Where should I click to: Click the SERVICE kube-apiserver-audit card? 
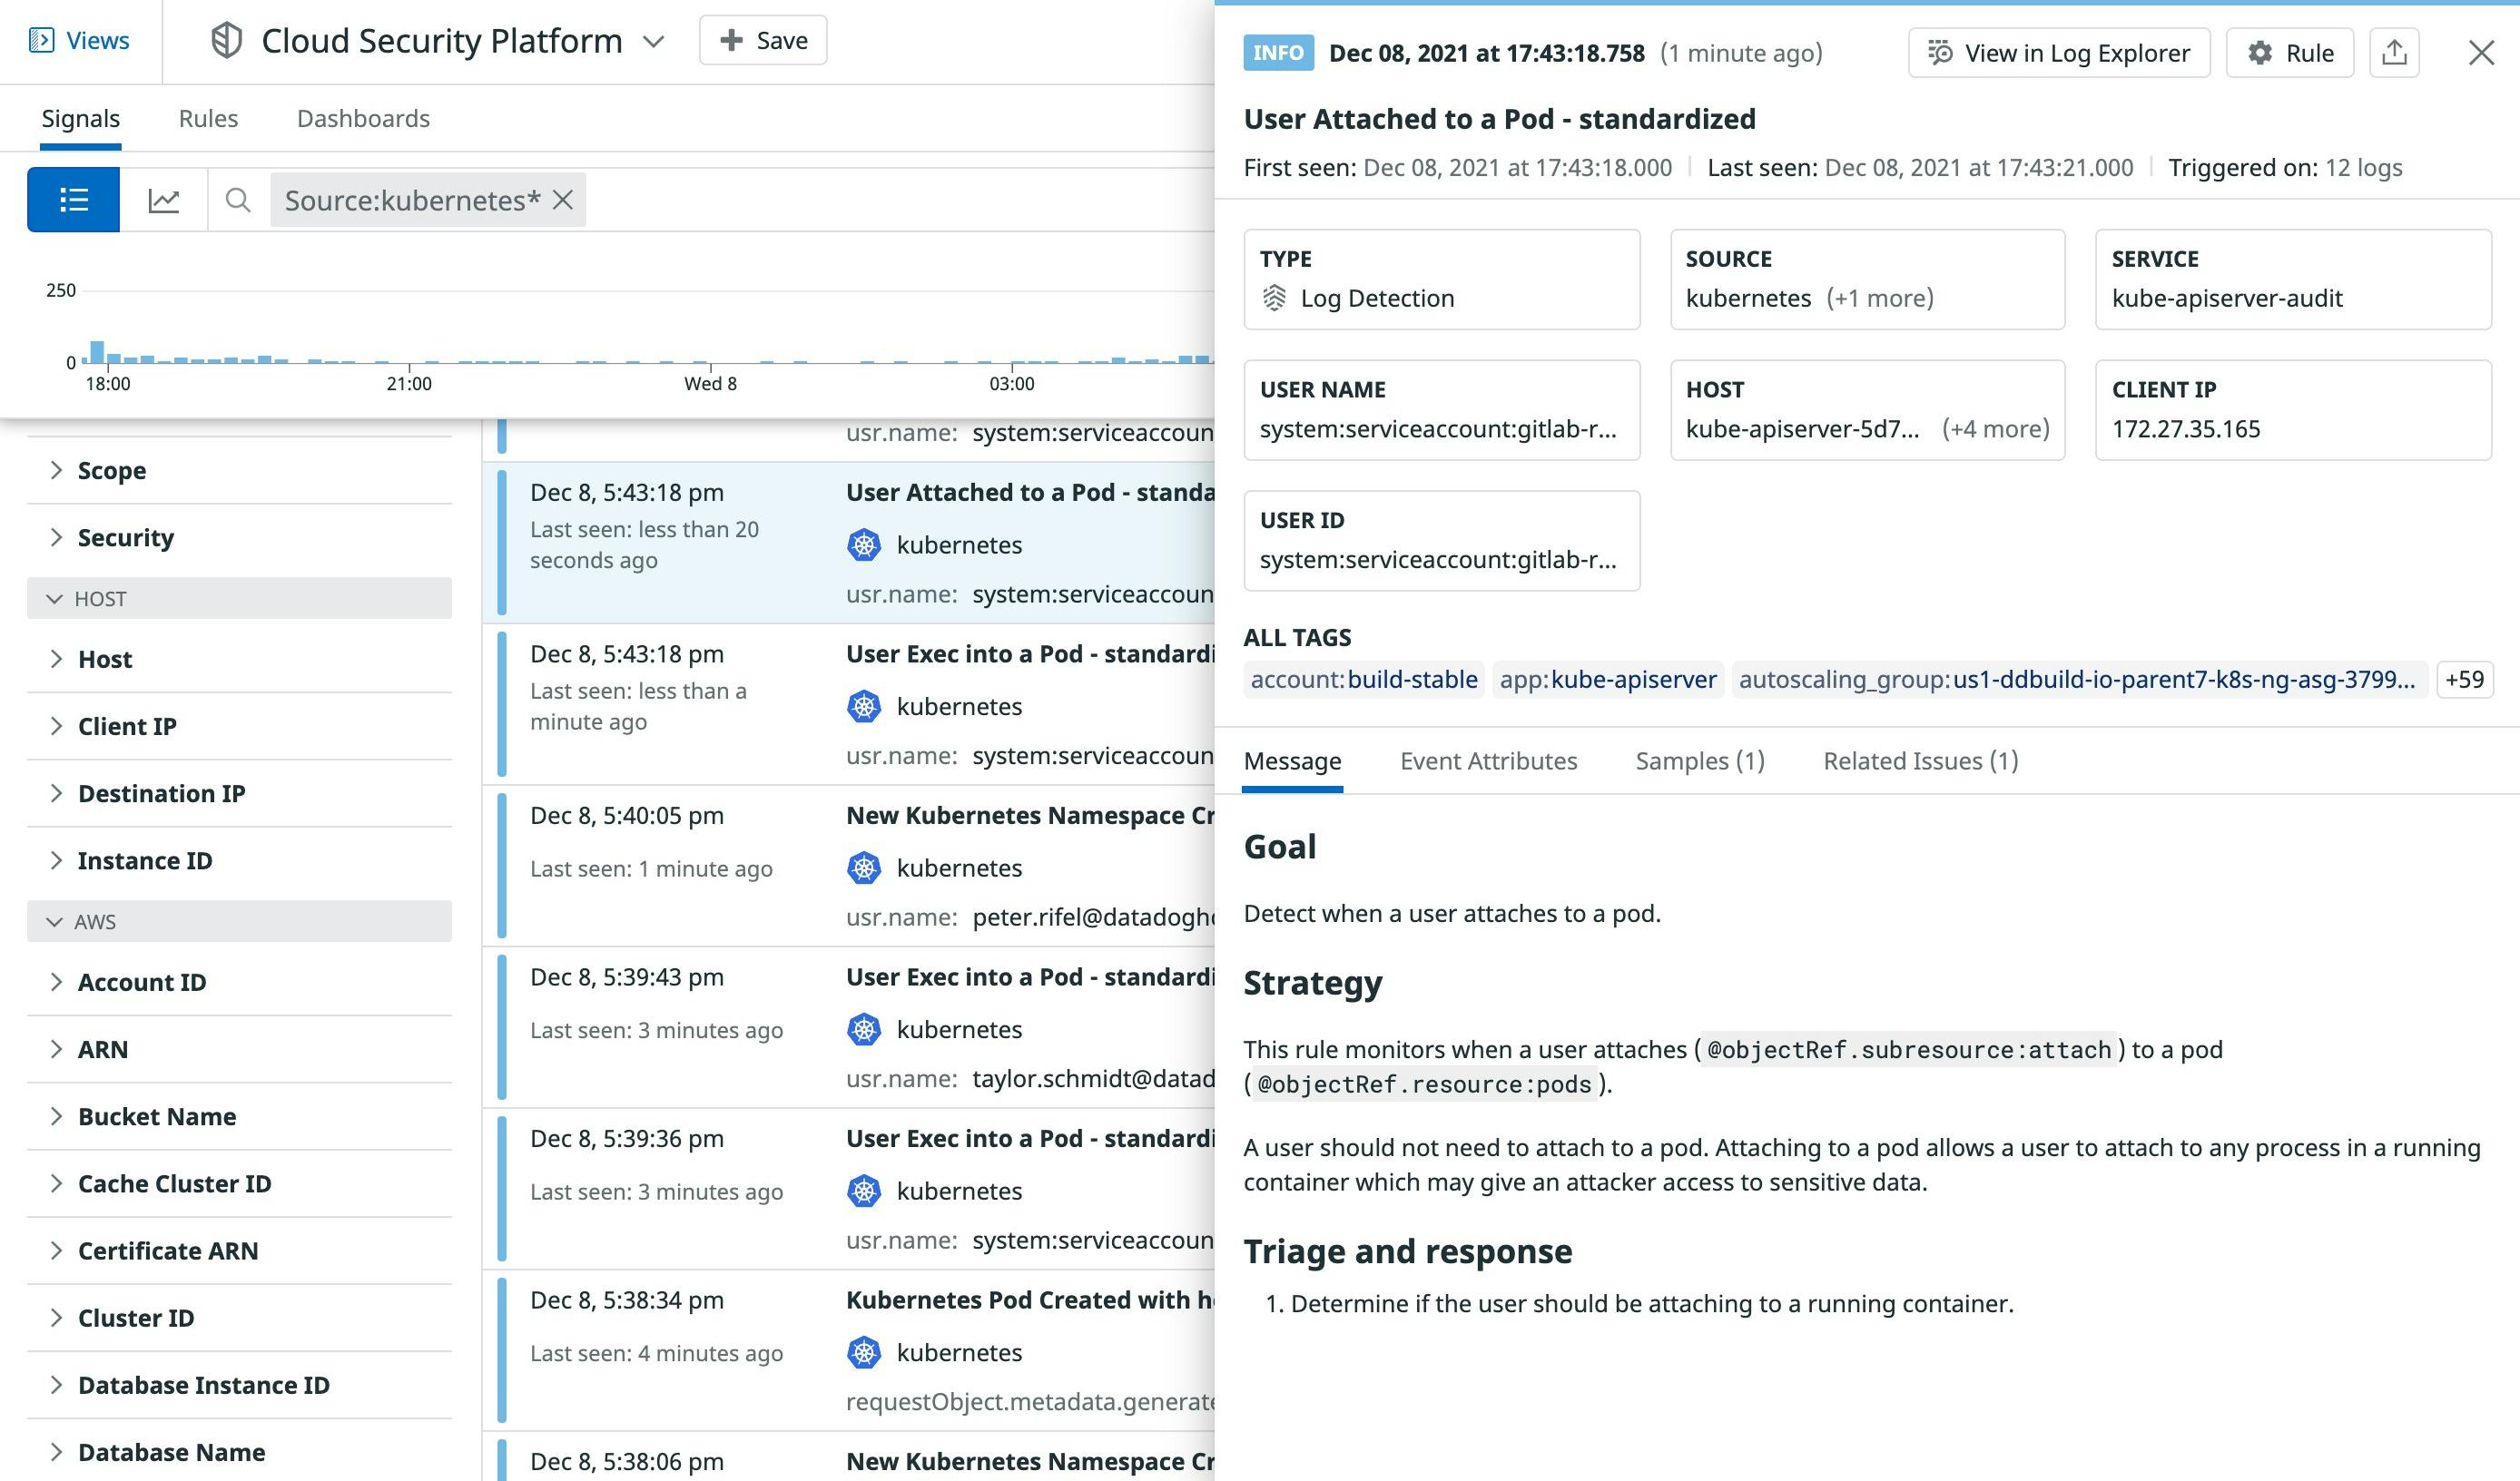(x=2293, y=279)
